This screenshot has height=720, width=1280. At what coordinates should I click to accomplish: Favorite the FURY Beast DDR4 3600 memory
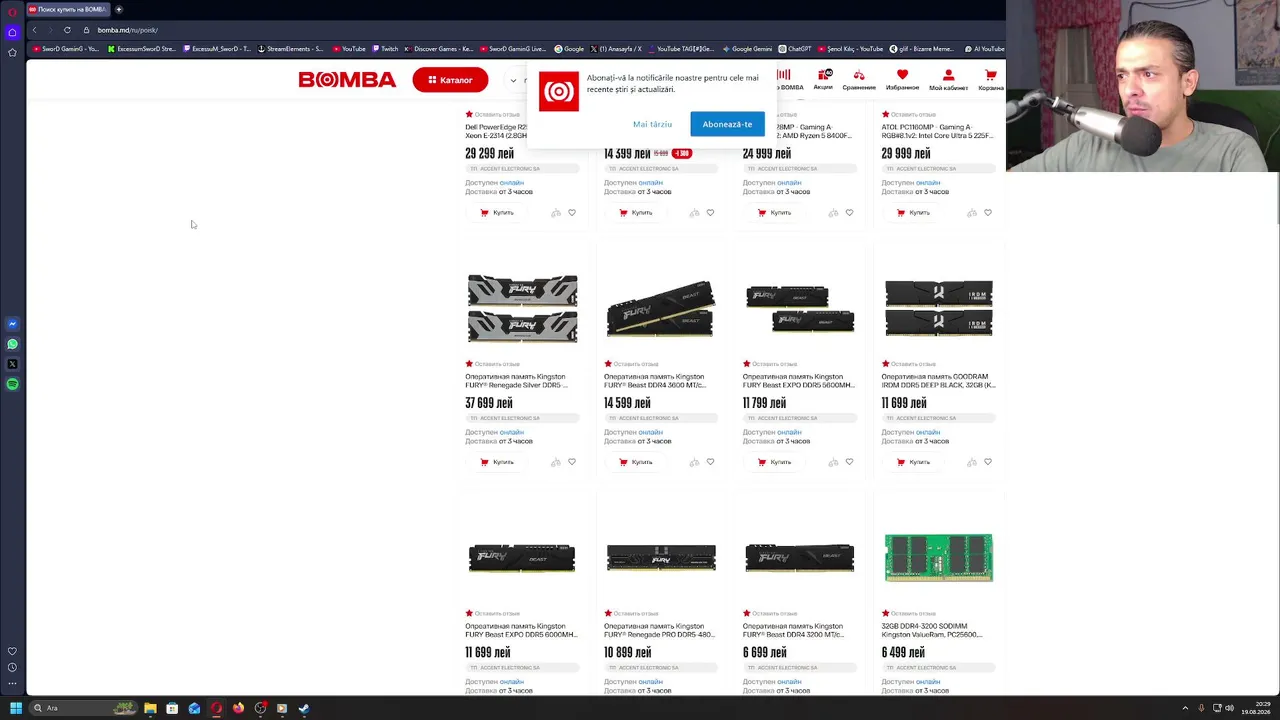coord(710,462)
